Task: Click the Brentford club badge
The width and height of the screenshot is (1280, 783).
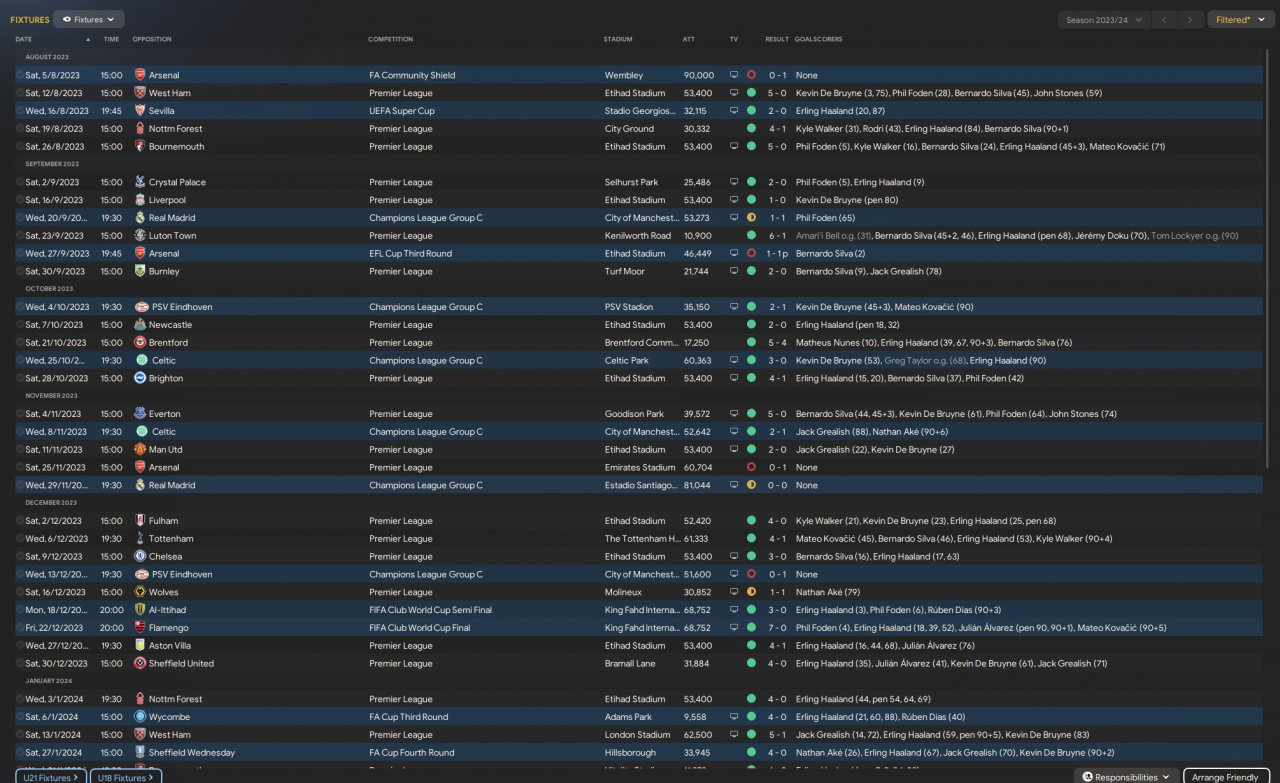Action: pyautogui.click(x=140, y=343)
